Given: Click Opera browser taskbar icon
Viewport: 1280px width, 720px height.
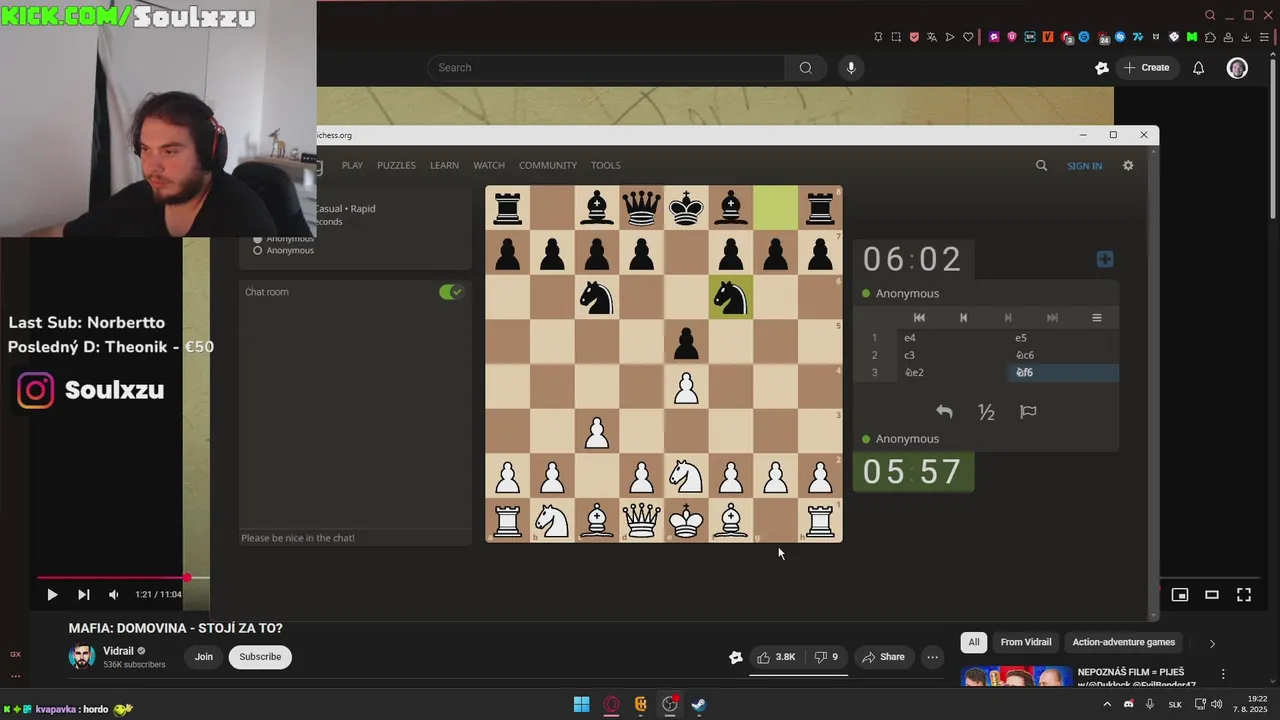Looking at the screenshot, I should click(611, 705).
